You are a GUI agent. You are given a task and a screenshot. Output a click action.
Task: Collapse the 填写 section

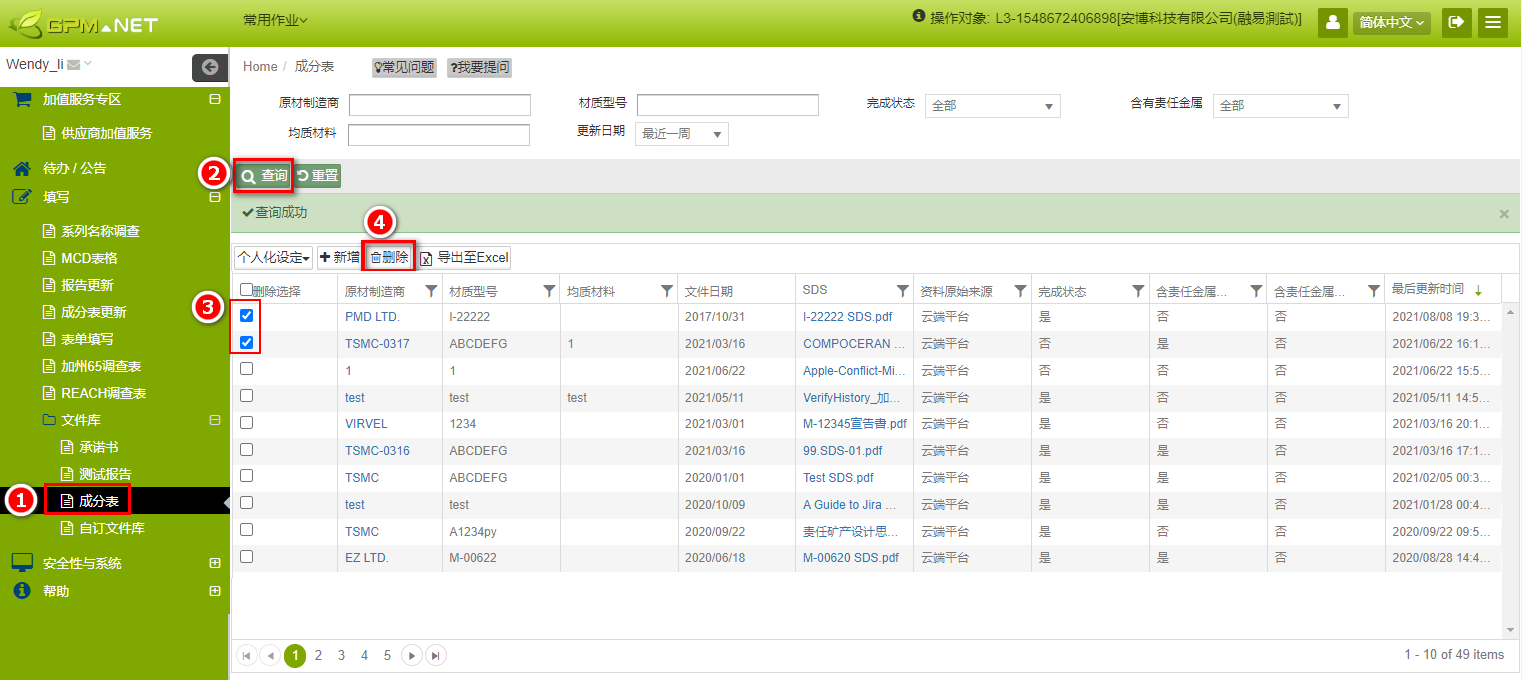[214, 197]
